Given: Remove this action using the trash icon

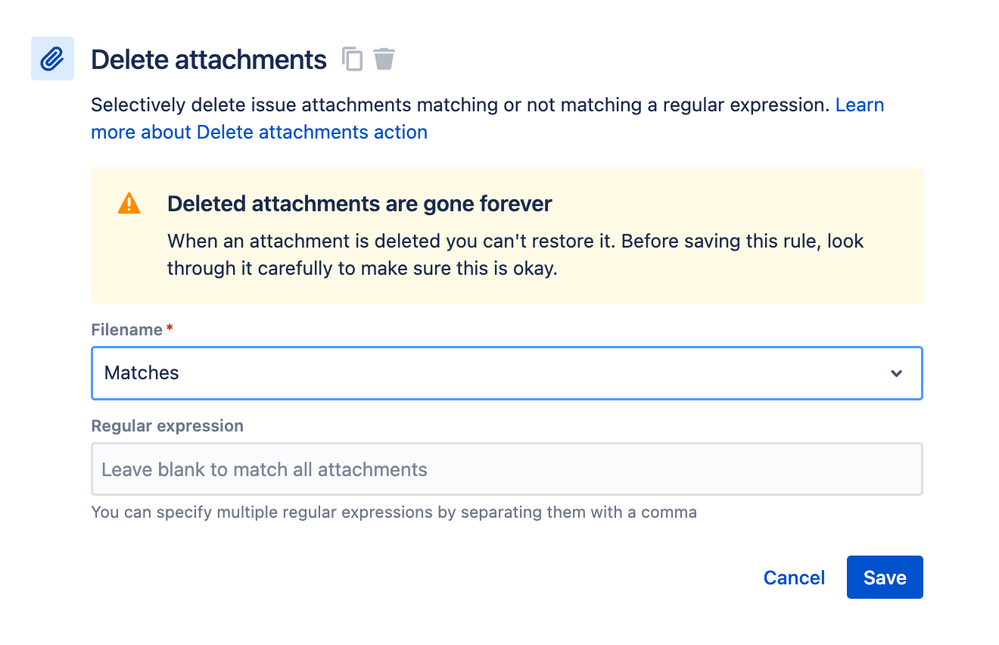Looking at the screenshot, I should pyautogui.click(x=384, y=59).
